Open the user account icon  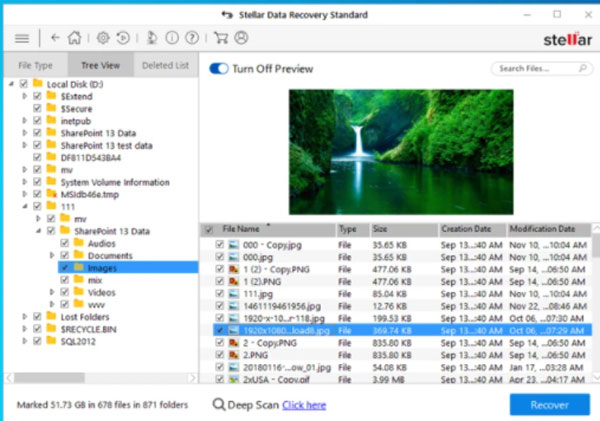point(241,38)
